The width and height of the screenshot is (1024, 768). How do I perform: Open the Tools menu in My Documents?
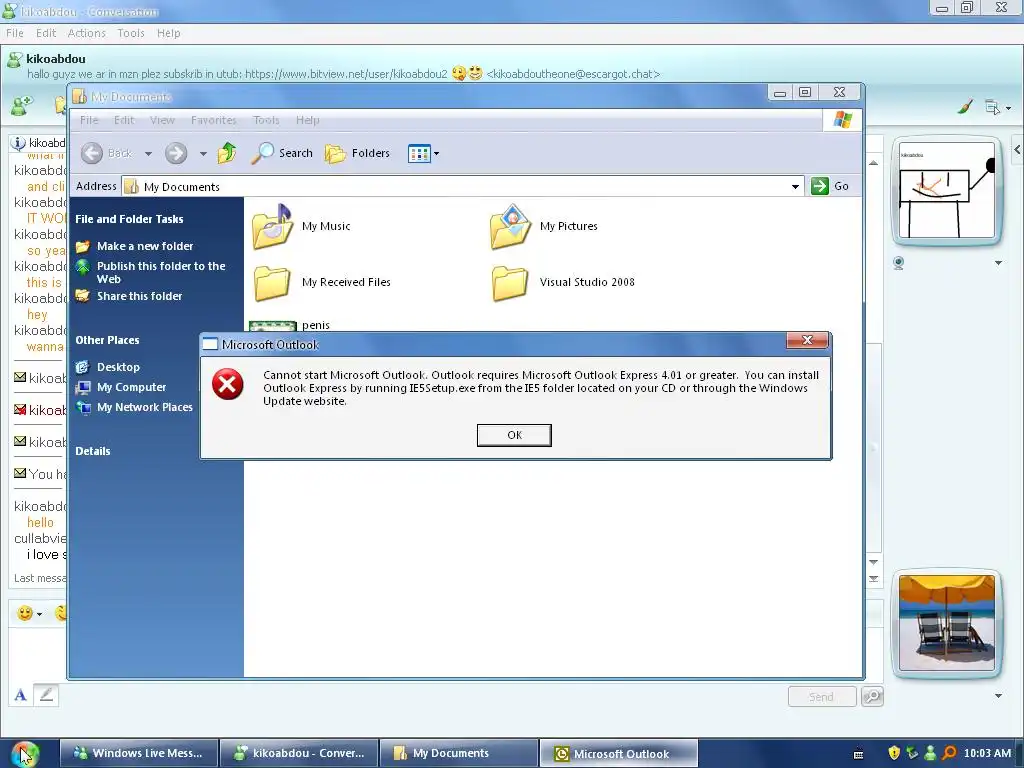point(266,120)
